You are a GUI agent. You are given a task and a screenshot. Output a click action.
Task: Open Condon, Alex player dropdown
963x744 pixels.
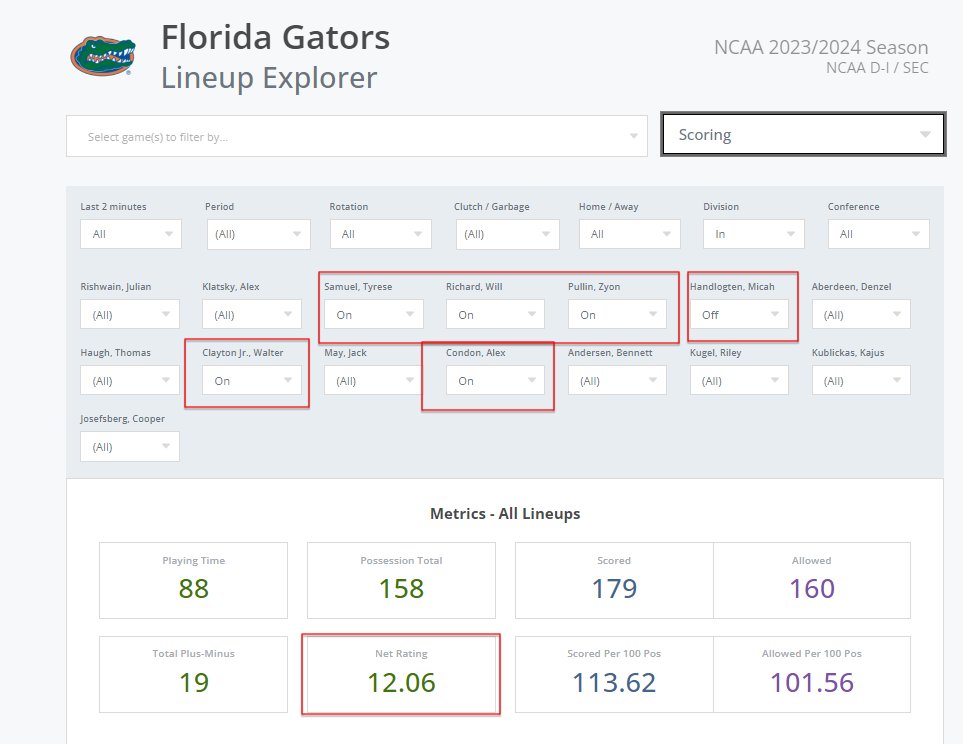(495, 380)
